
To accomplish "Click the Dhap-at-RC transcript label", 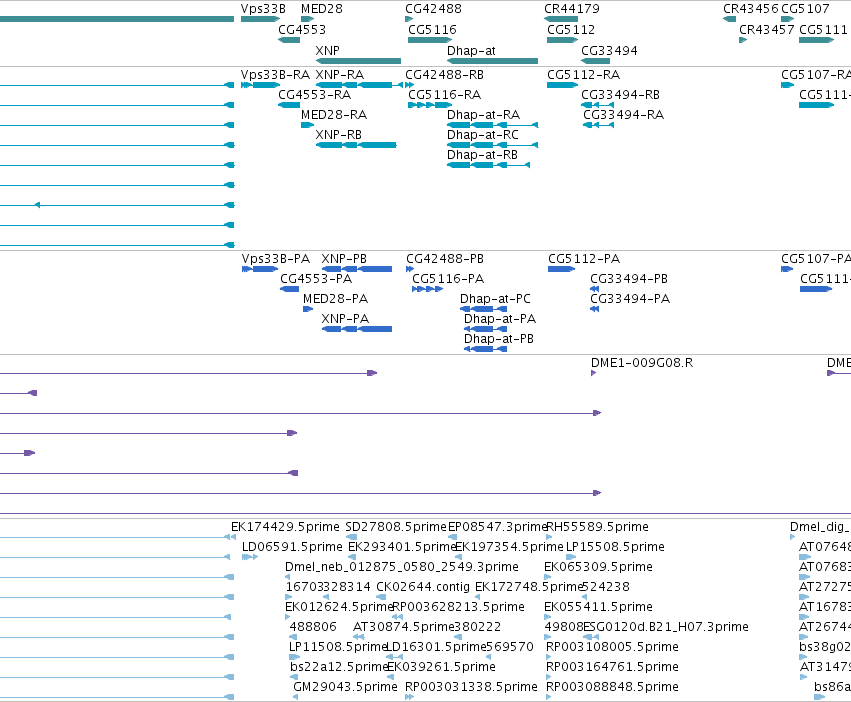I will click(482, 135).
